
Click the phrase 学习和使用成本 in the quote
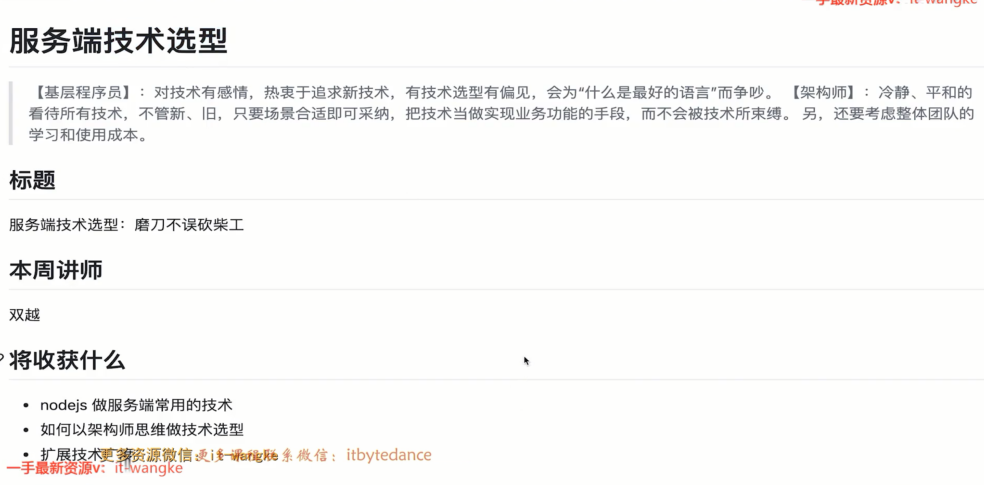click(x=82, y=136)
